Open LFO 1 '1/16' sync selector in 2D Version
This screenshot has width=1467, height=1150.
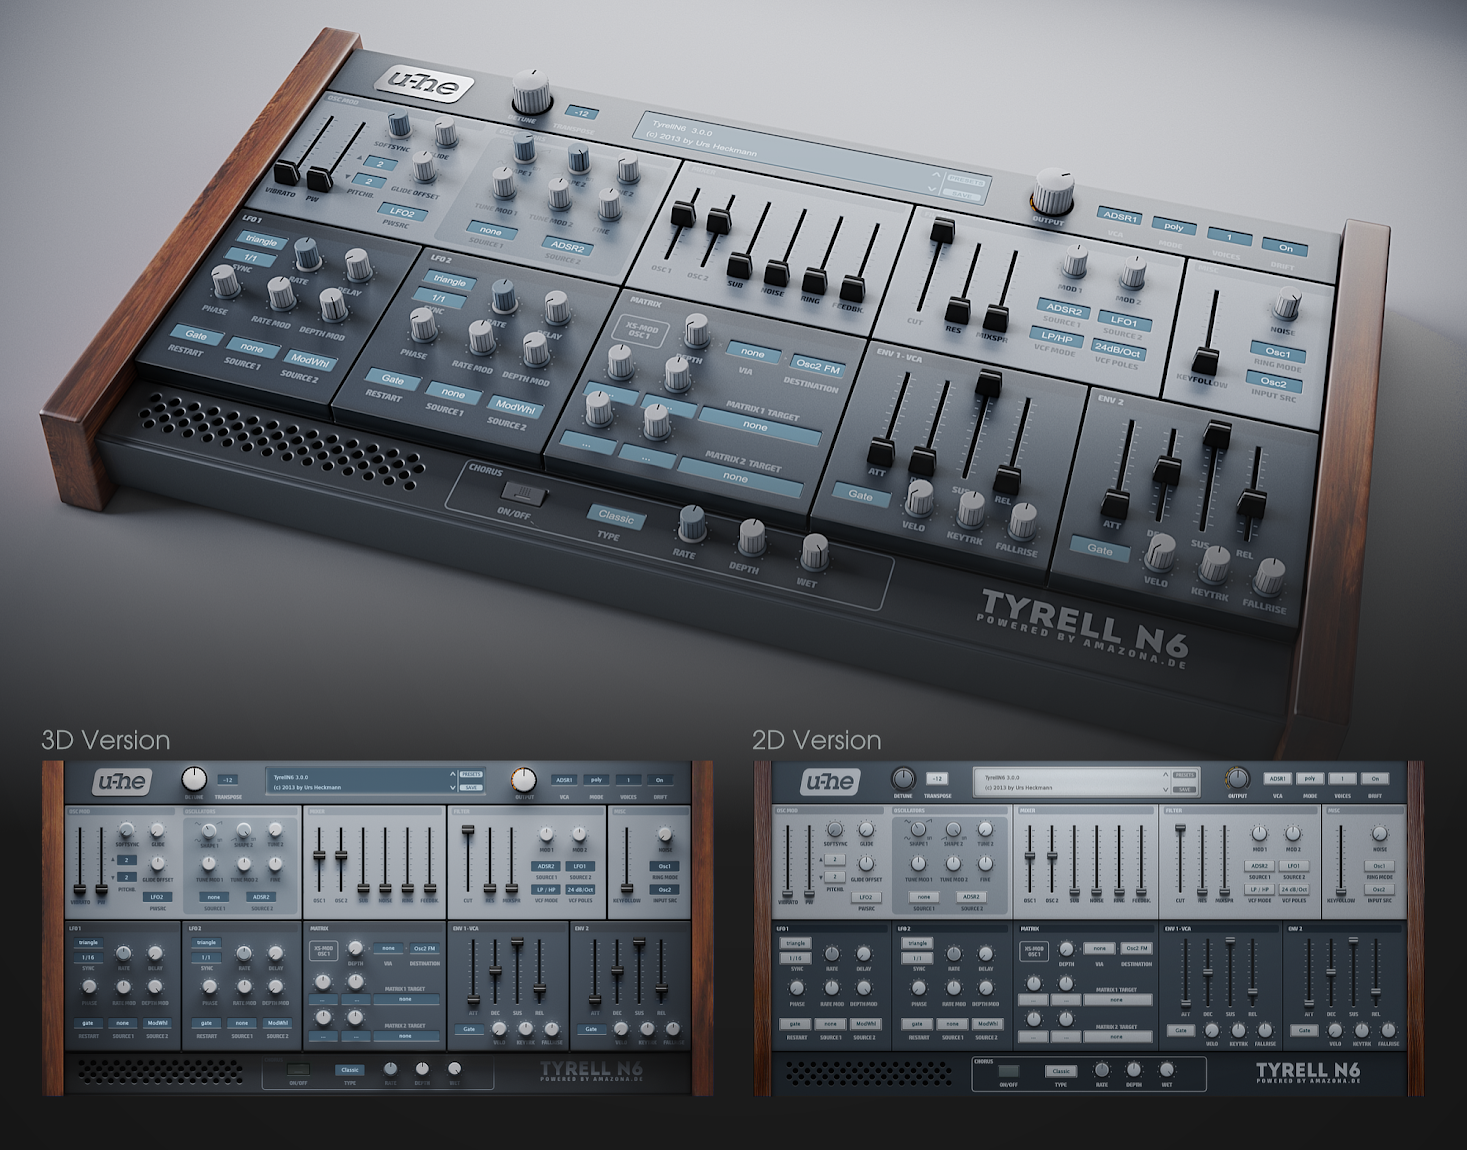pos(796,958)
